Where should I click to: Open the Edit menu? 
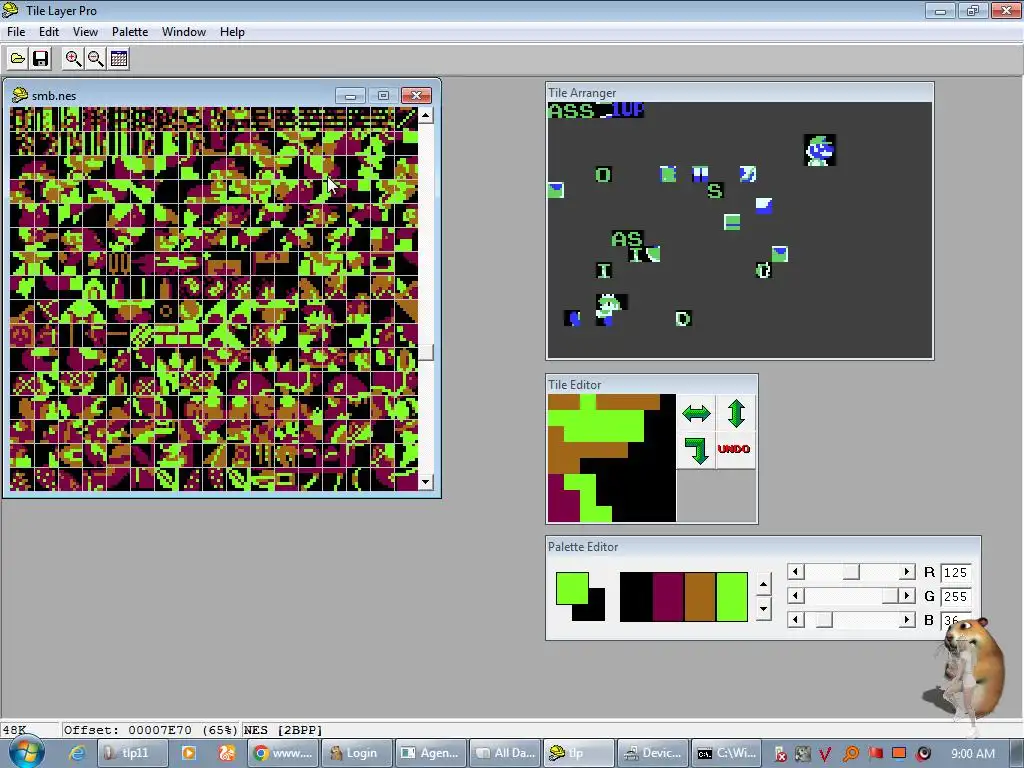point(49,32)
